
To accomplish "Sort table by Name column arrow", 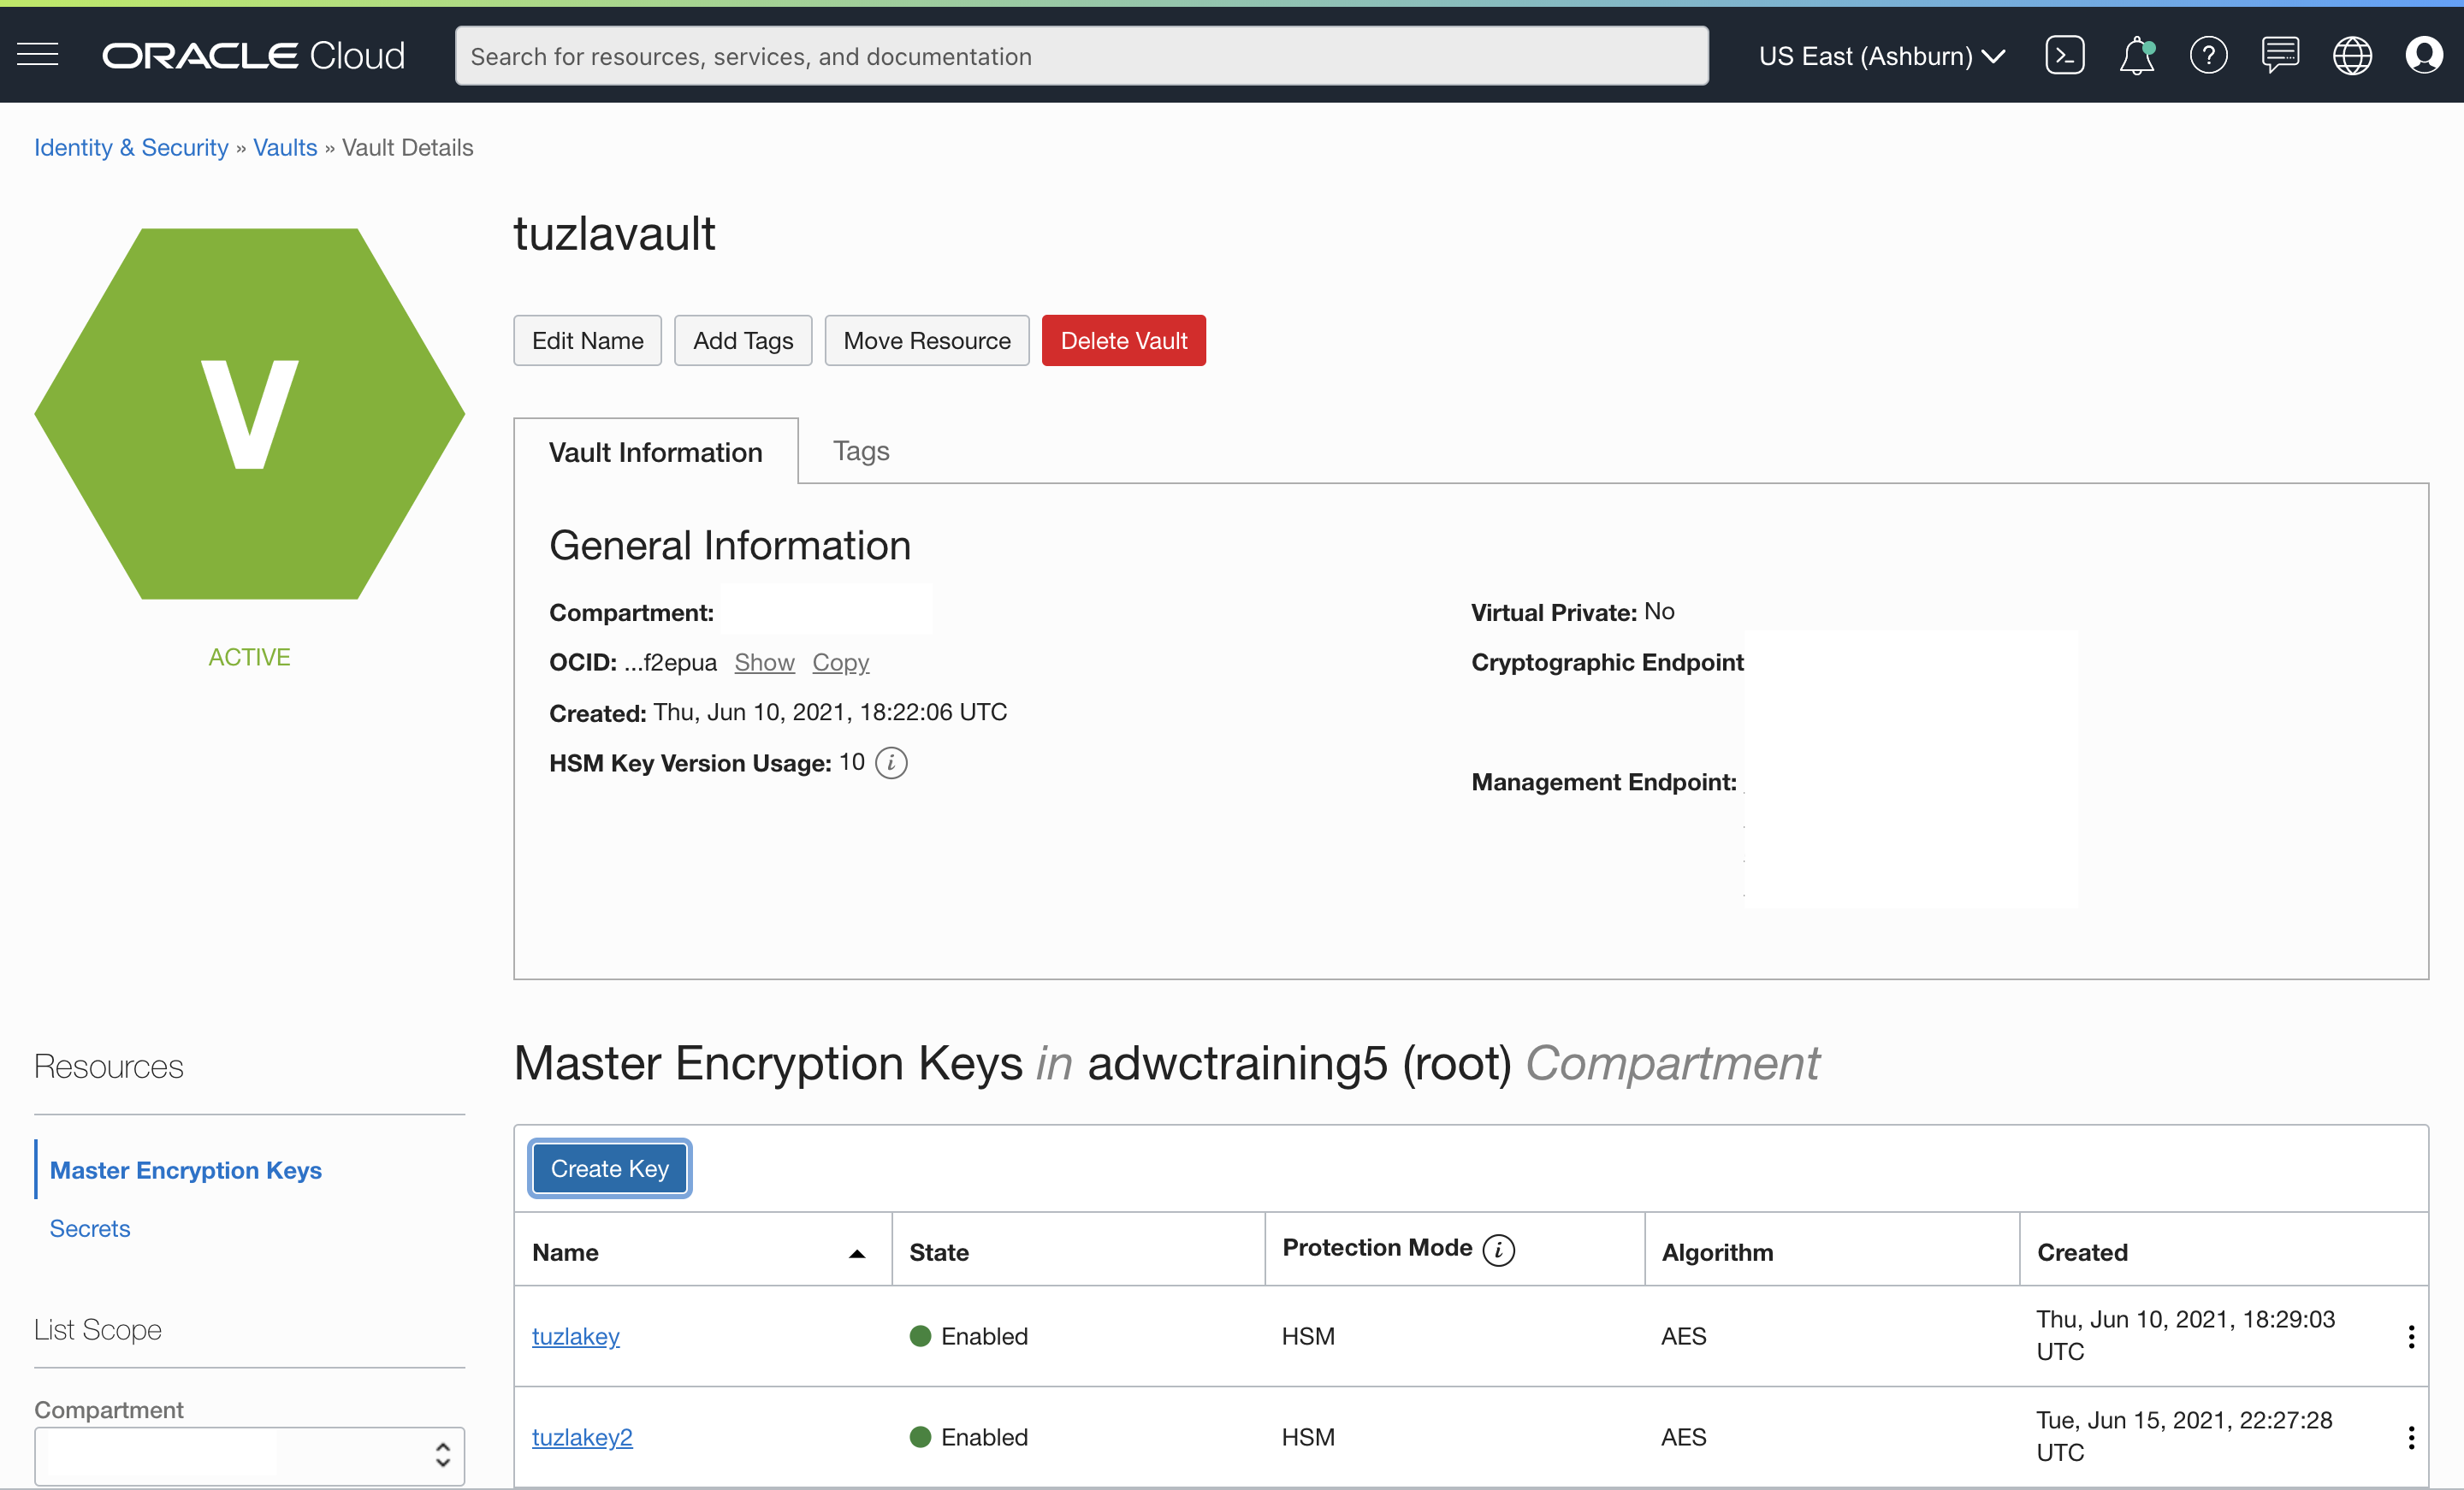I will tap(857, 1253).
